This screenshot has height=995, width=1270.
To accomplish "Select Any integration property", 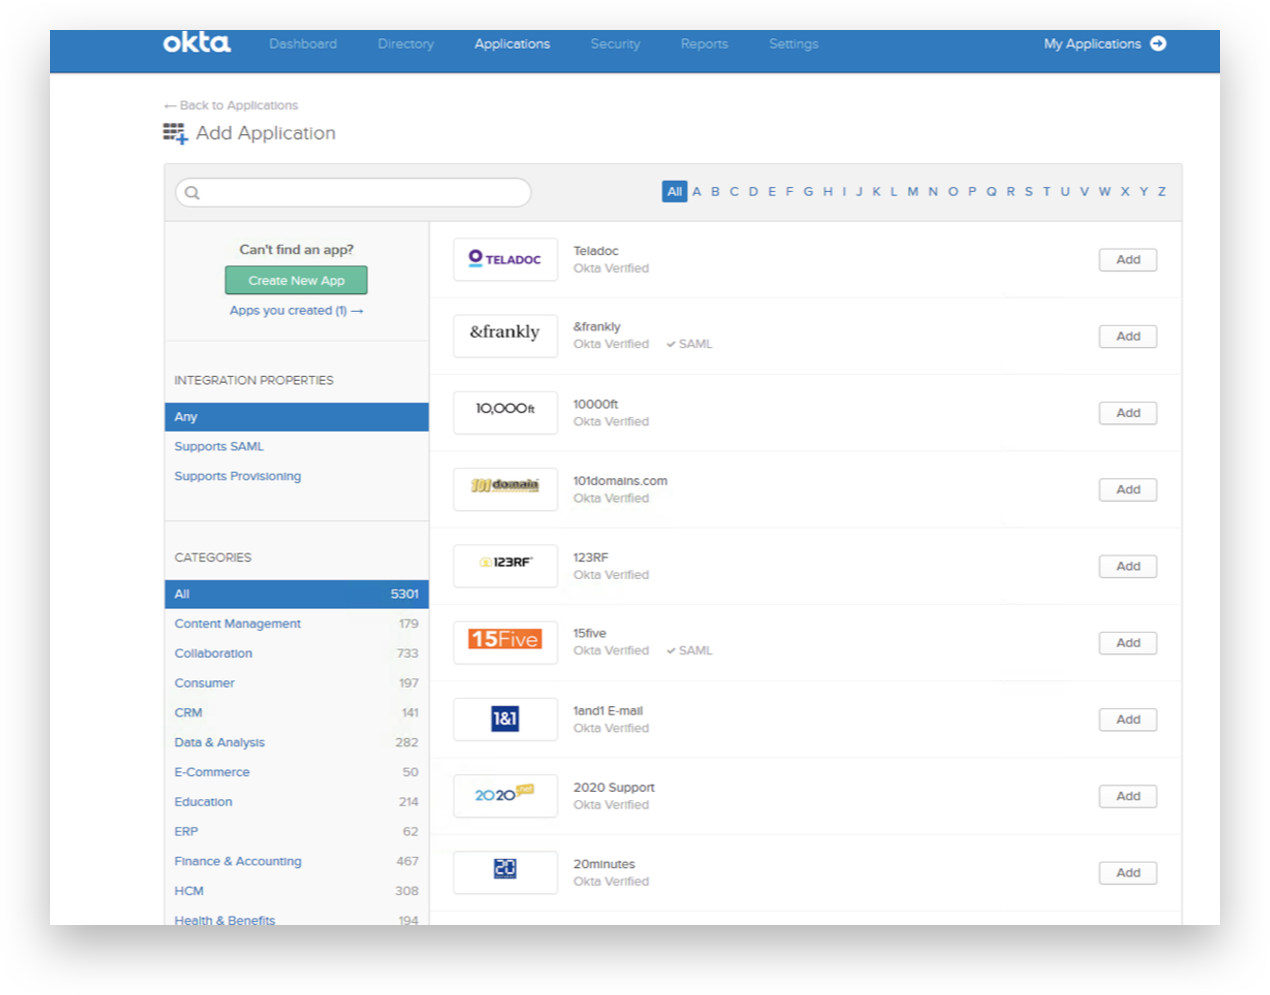I will [297, 417].
